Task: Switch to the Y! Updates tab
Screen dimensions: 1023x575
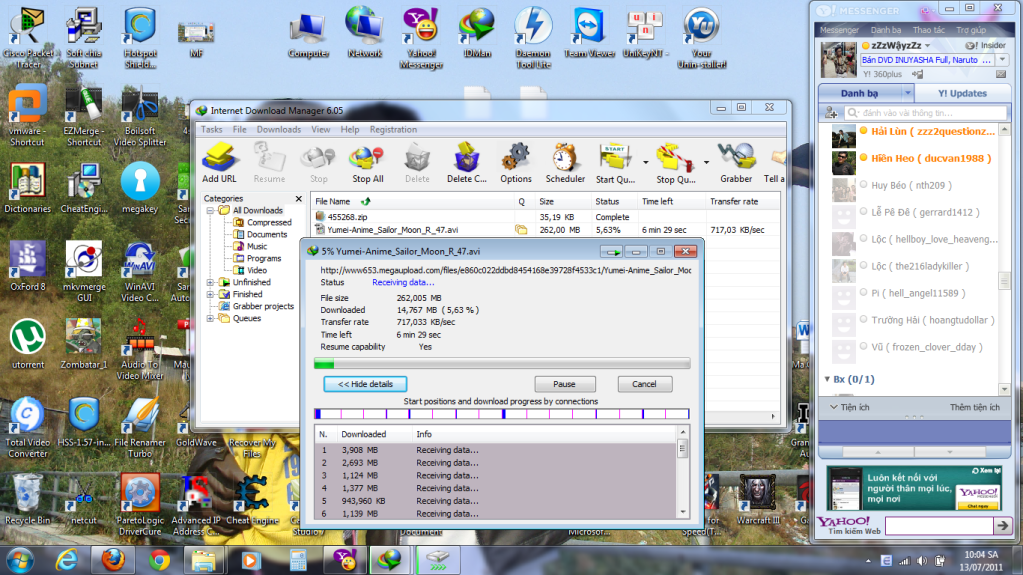Action: pos(962,93)
